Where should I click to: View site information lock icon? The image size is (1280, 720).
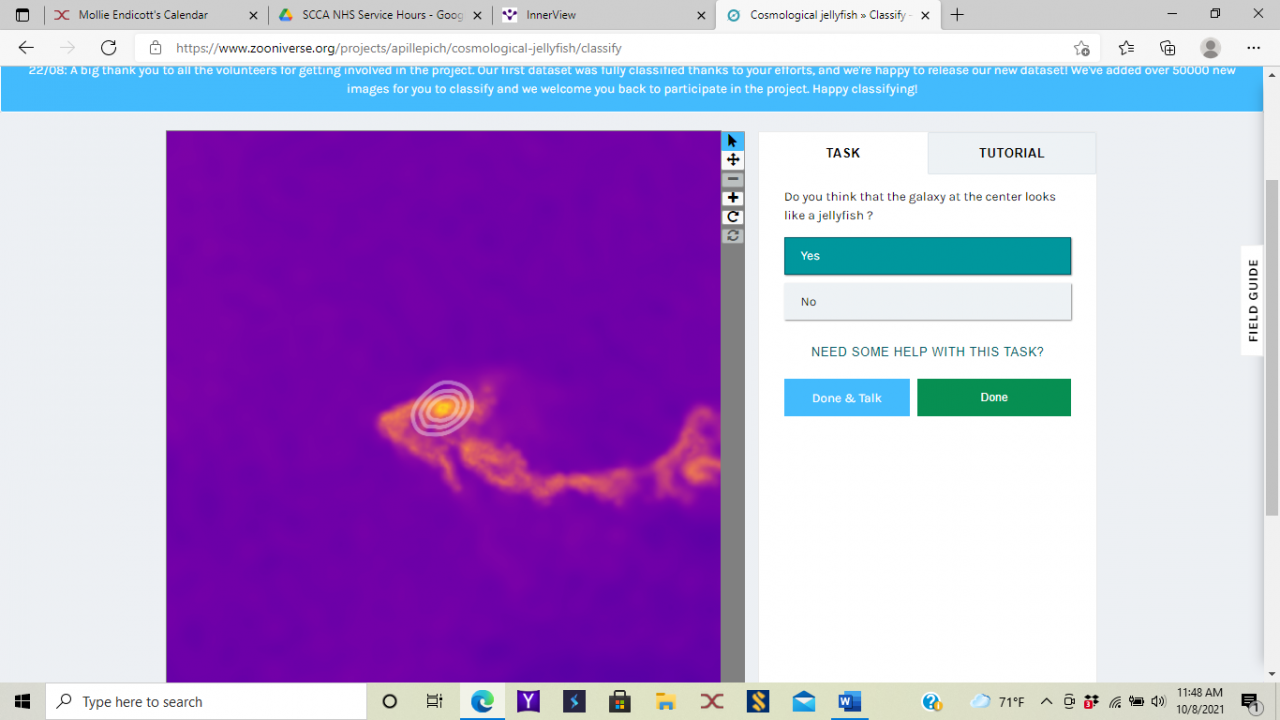(x=155, y=48)
